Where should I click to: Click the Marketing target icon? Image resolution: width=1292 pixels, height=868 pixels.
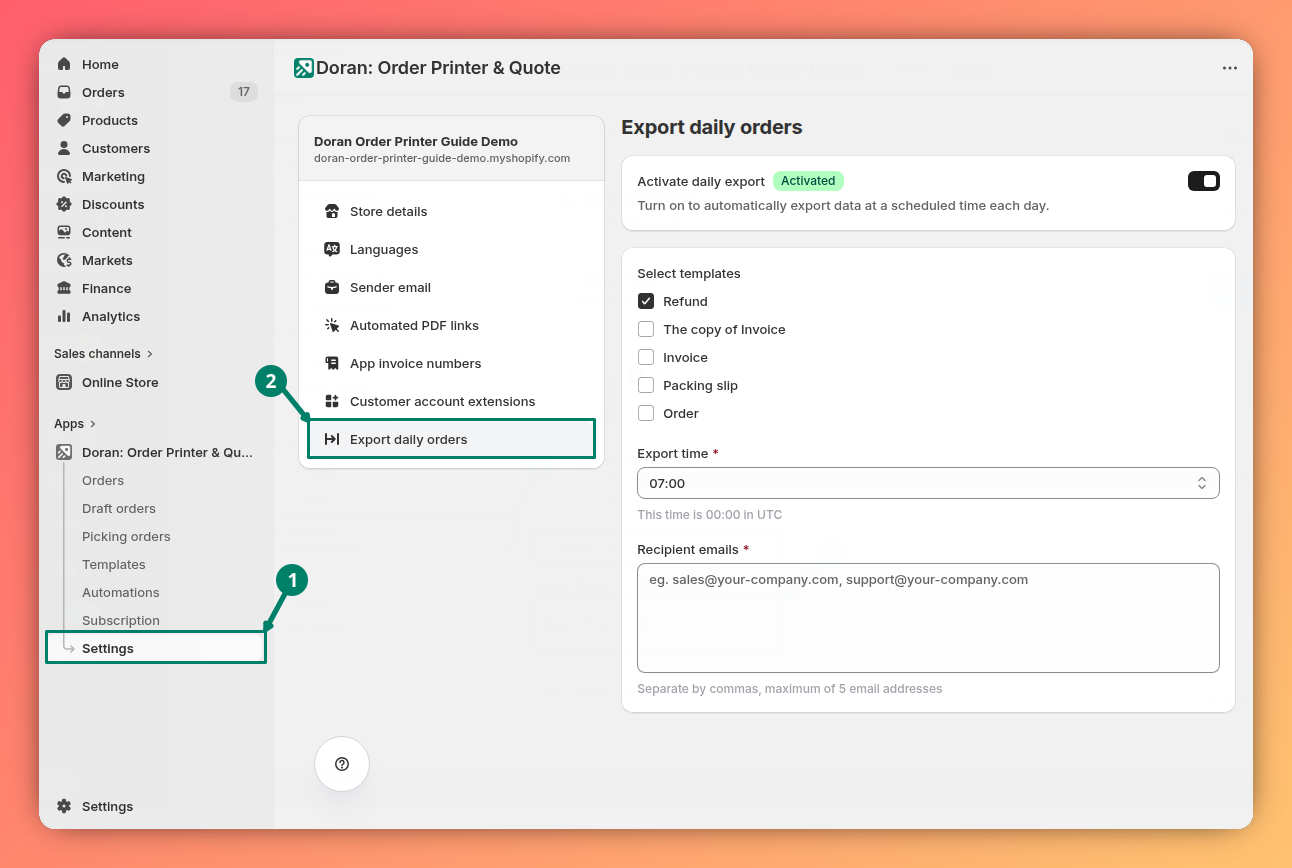coord(64,176)
